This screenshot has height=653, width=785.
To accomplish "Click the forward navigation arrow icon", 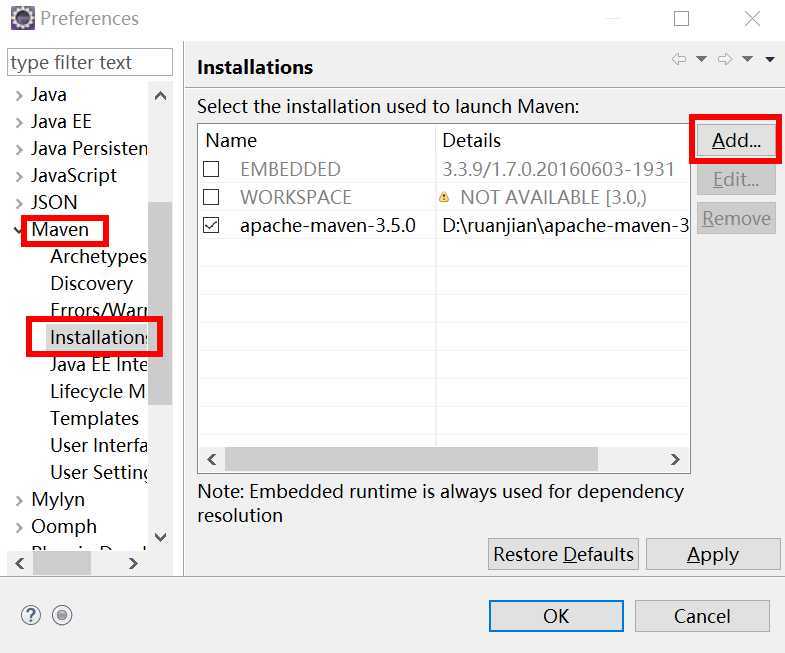I will tap(725, 59).
